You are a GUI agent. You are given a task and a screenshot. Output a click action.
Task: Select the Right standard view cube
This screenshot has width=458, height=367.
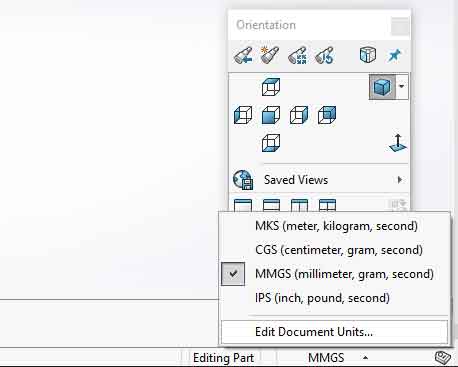click(299, 115)
